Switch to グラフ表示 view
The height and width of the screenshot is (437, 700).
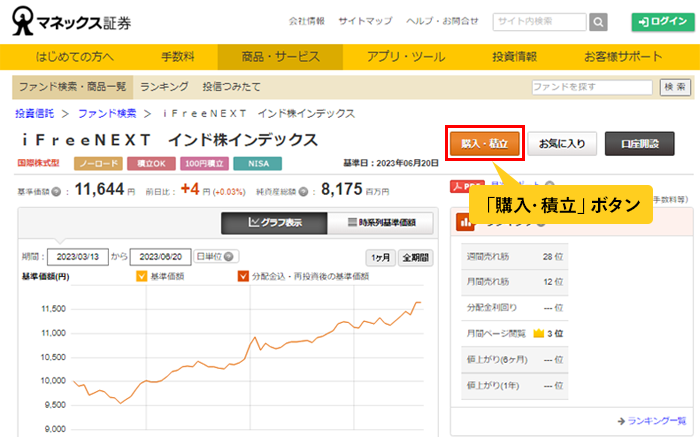[275, 222]
